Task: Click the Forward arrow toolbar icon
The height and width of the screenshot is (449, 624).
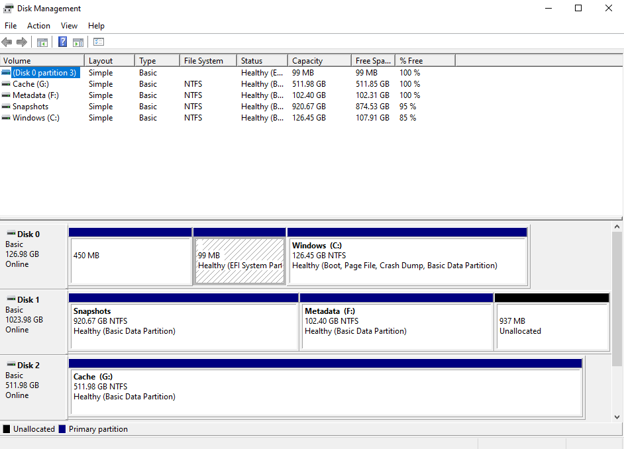Action: pos(22,42)
